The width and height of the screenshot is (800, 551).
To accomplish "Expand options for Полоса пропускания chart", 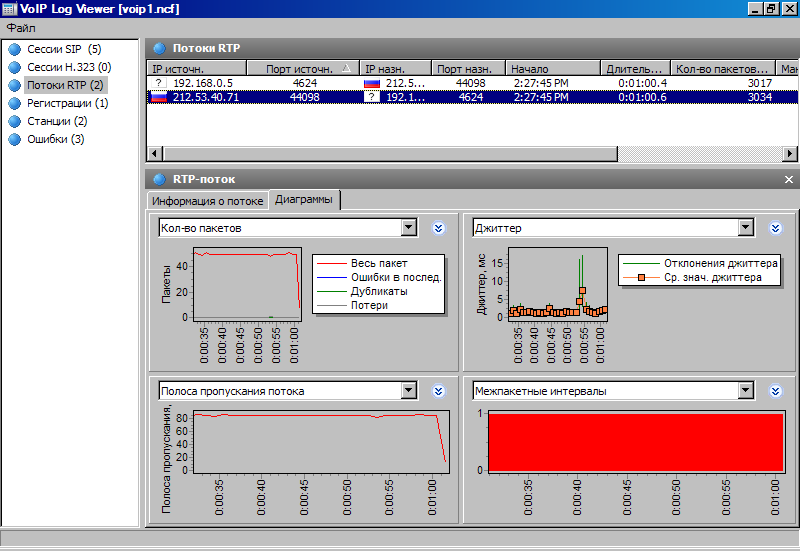I will click(439, 391).
